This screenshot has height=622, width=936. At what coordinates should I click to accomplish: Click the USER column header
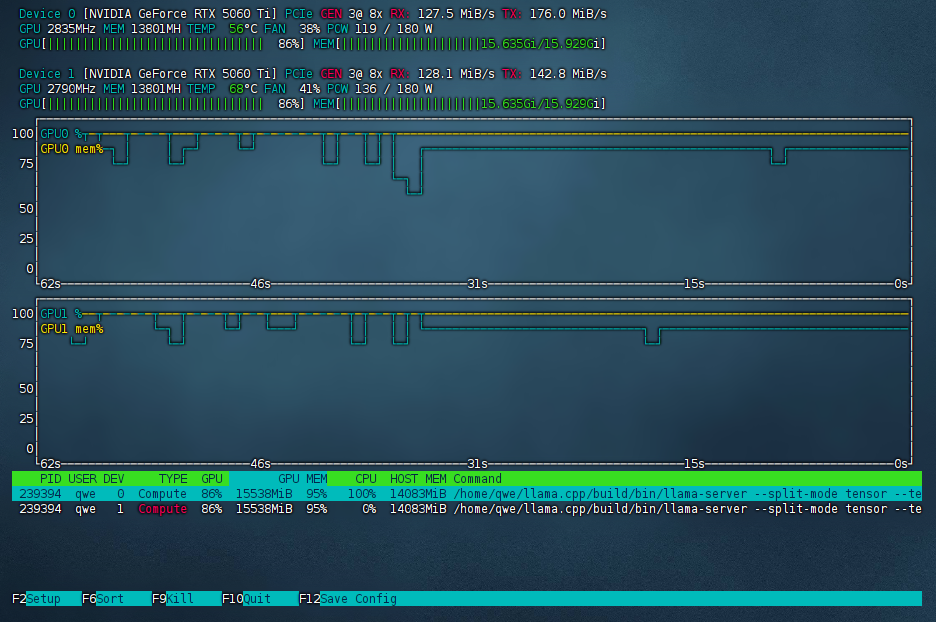point(82,479)
